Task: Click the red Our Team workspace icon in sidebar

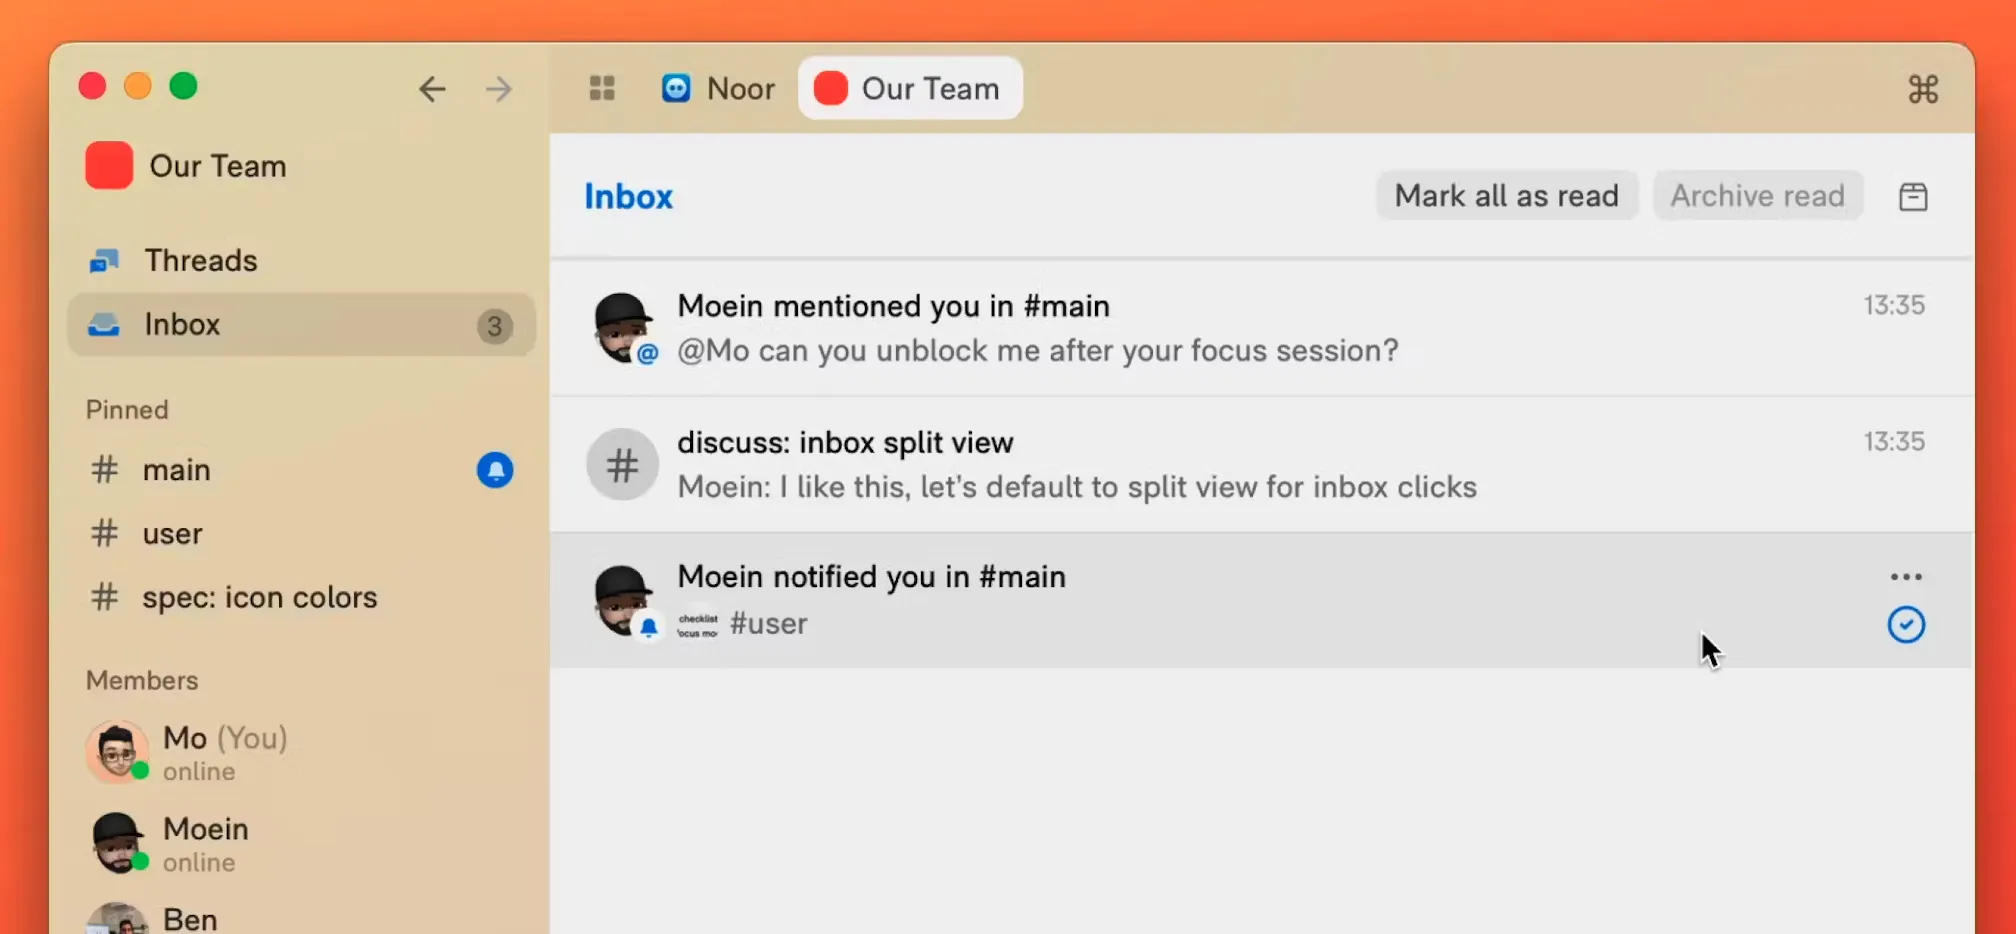Action: tap(109, 165)
